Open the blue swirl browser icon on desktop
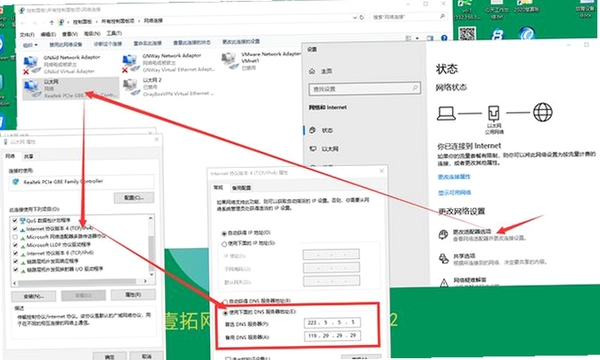600x360 pixels. [527, 34]
